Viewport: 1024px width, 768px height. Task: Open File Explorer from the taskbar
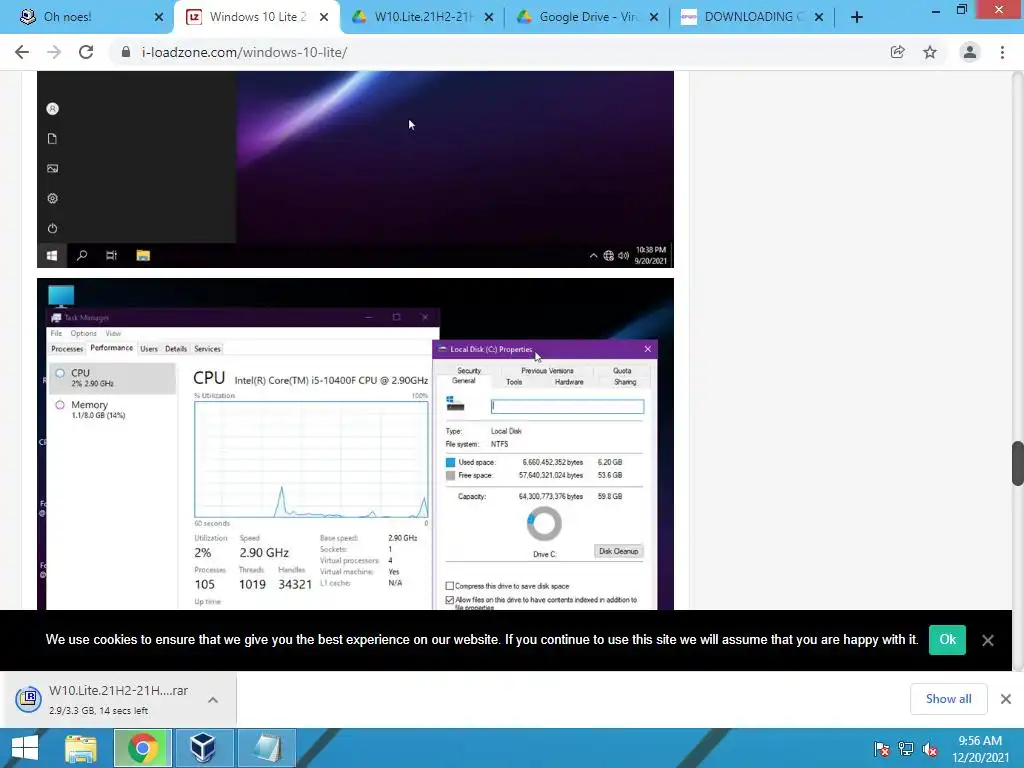pos(81,748)
